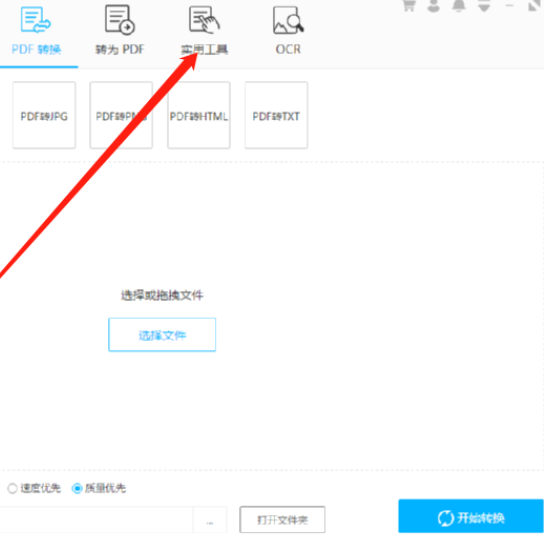
Task: Select the 质量优先 radio option
Action: point(77,488)
